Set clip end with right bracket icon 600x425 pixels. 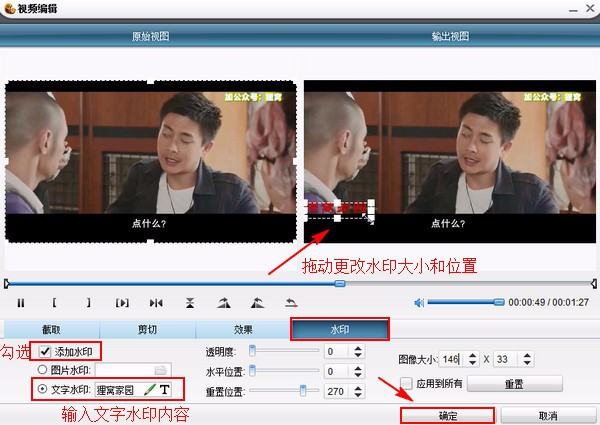point(88,303)
